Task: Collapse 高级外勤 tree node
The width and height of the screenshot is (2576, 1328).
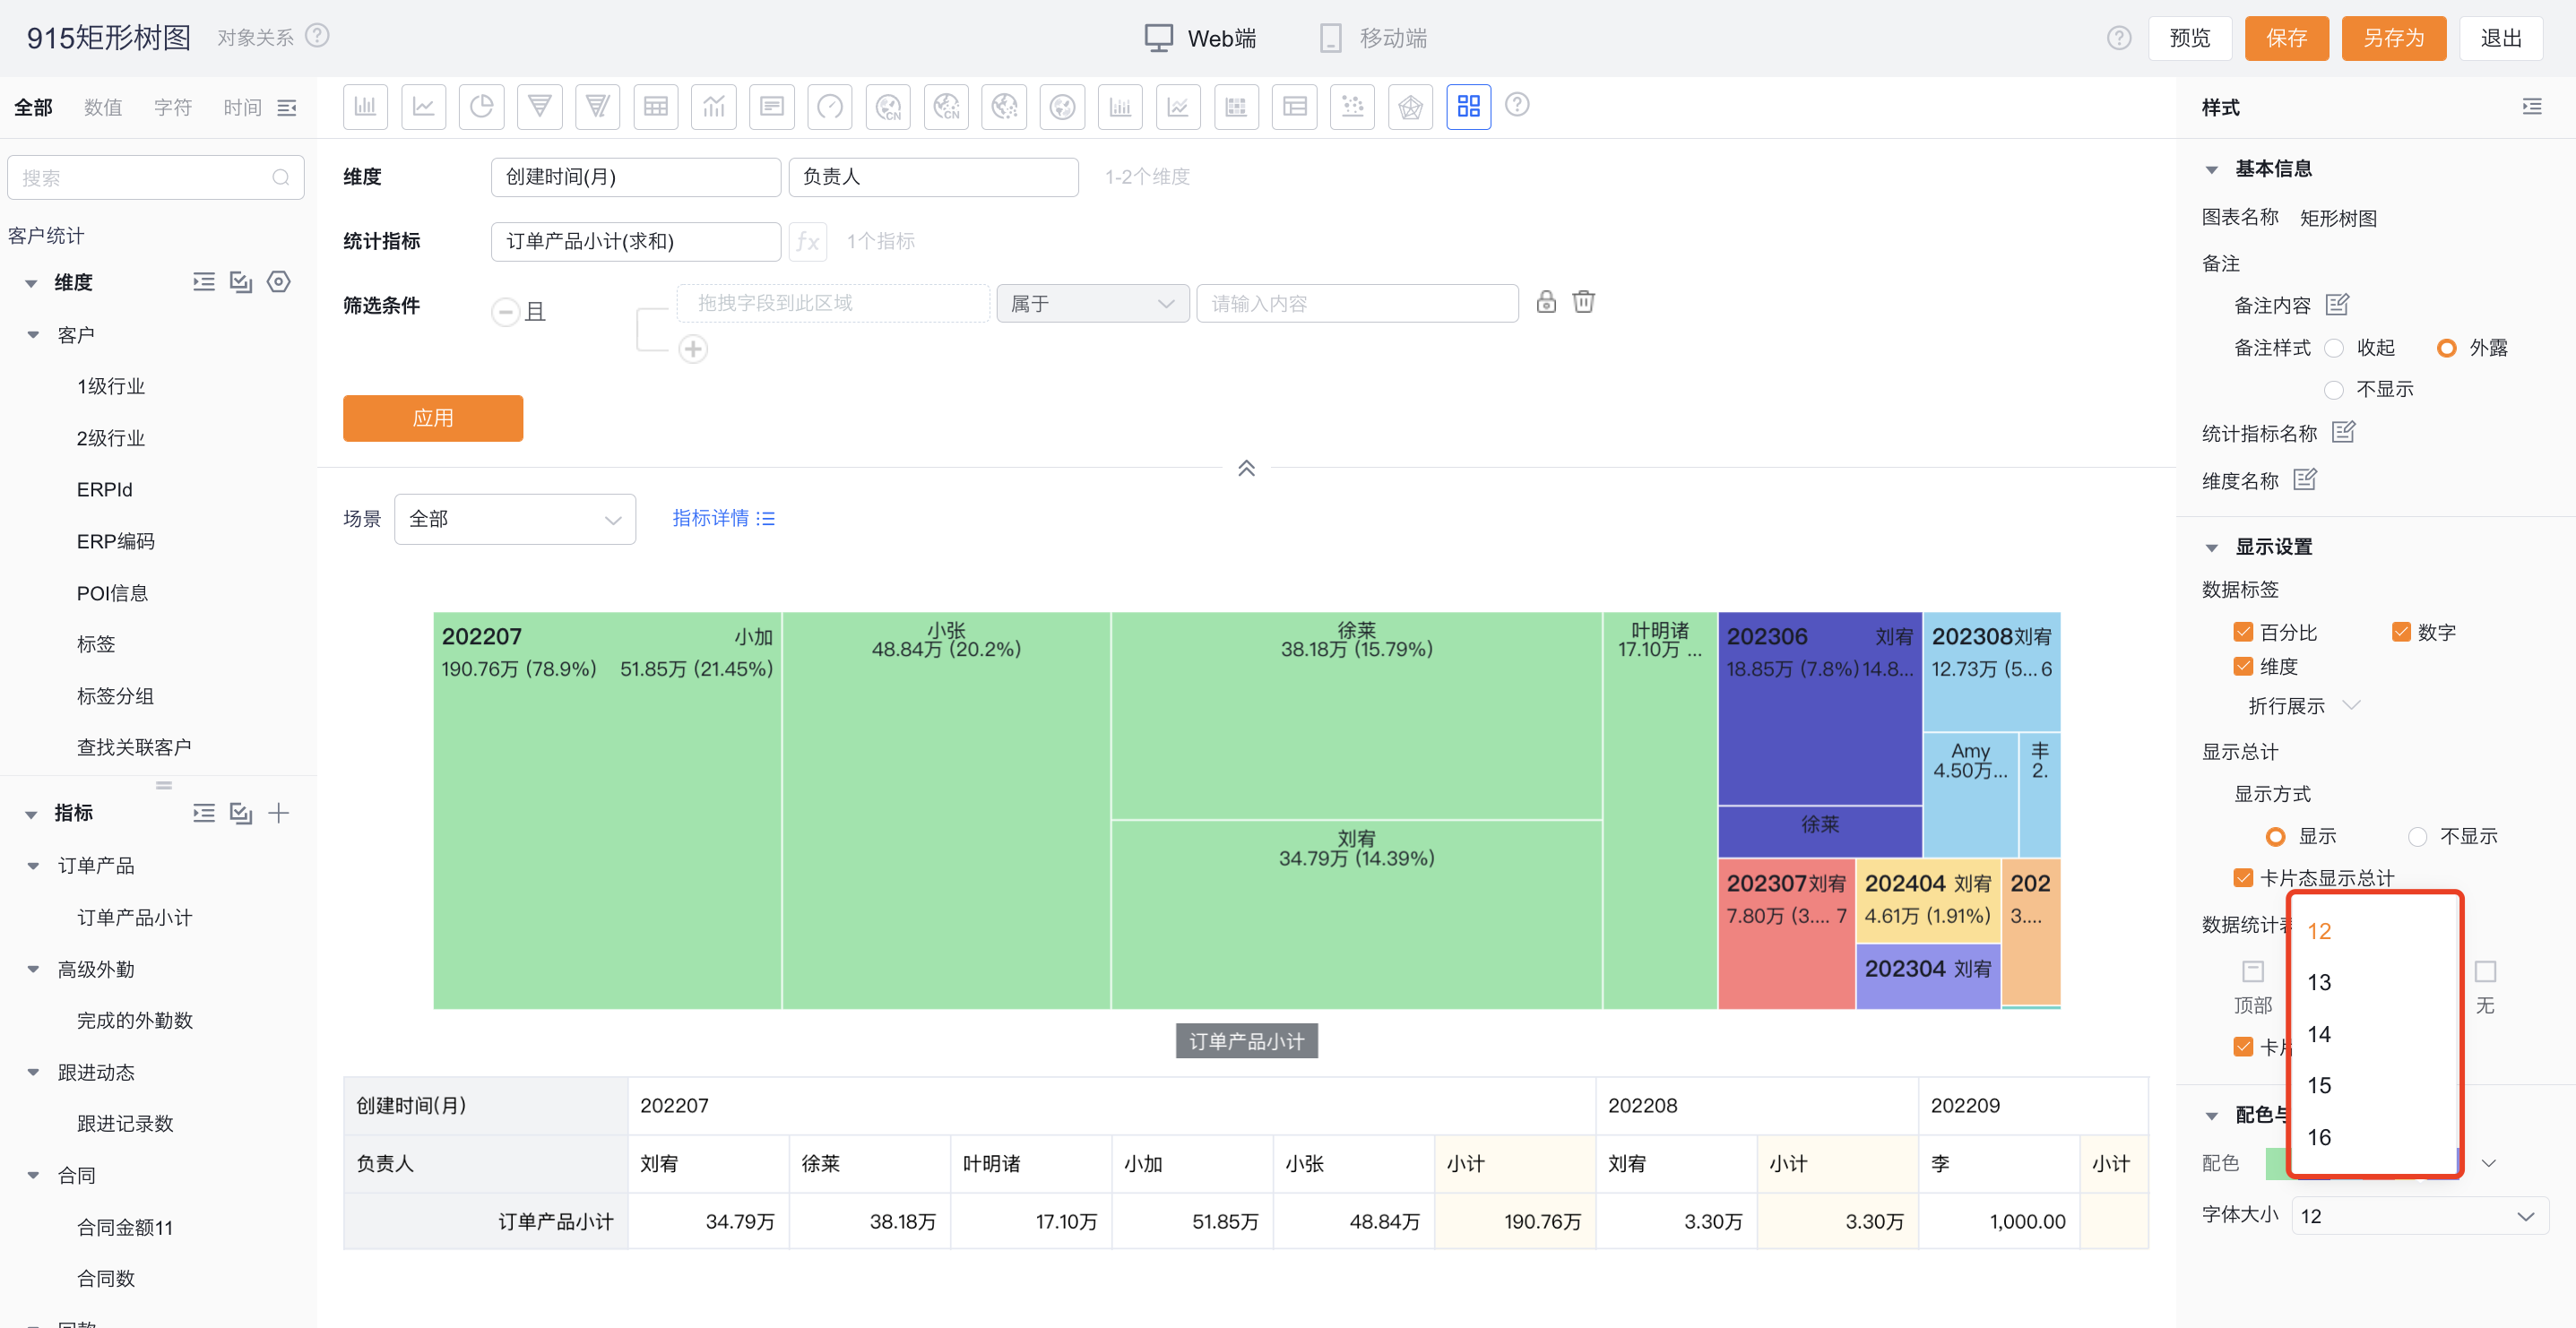Action: click(33, 969)
